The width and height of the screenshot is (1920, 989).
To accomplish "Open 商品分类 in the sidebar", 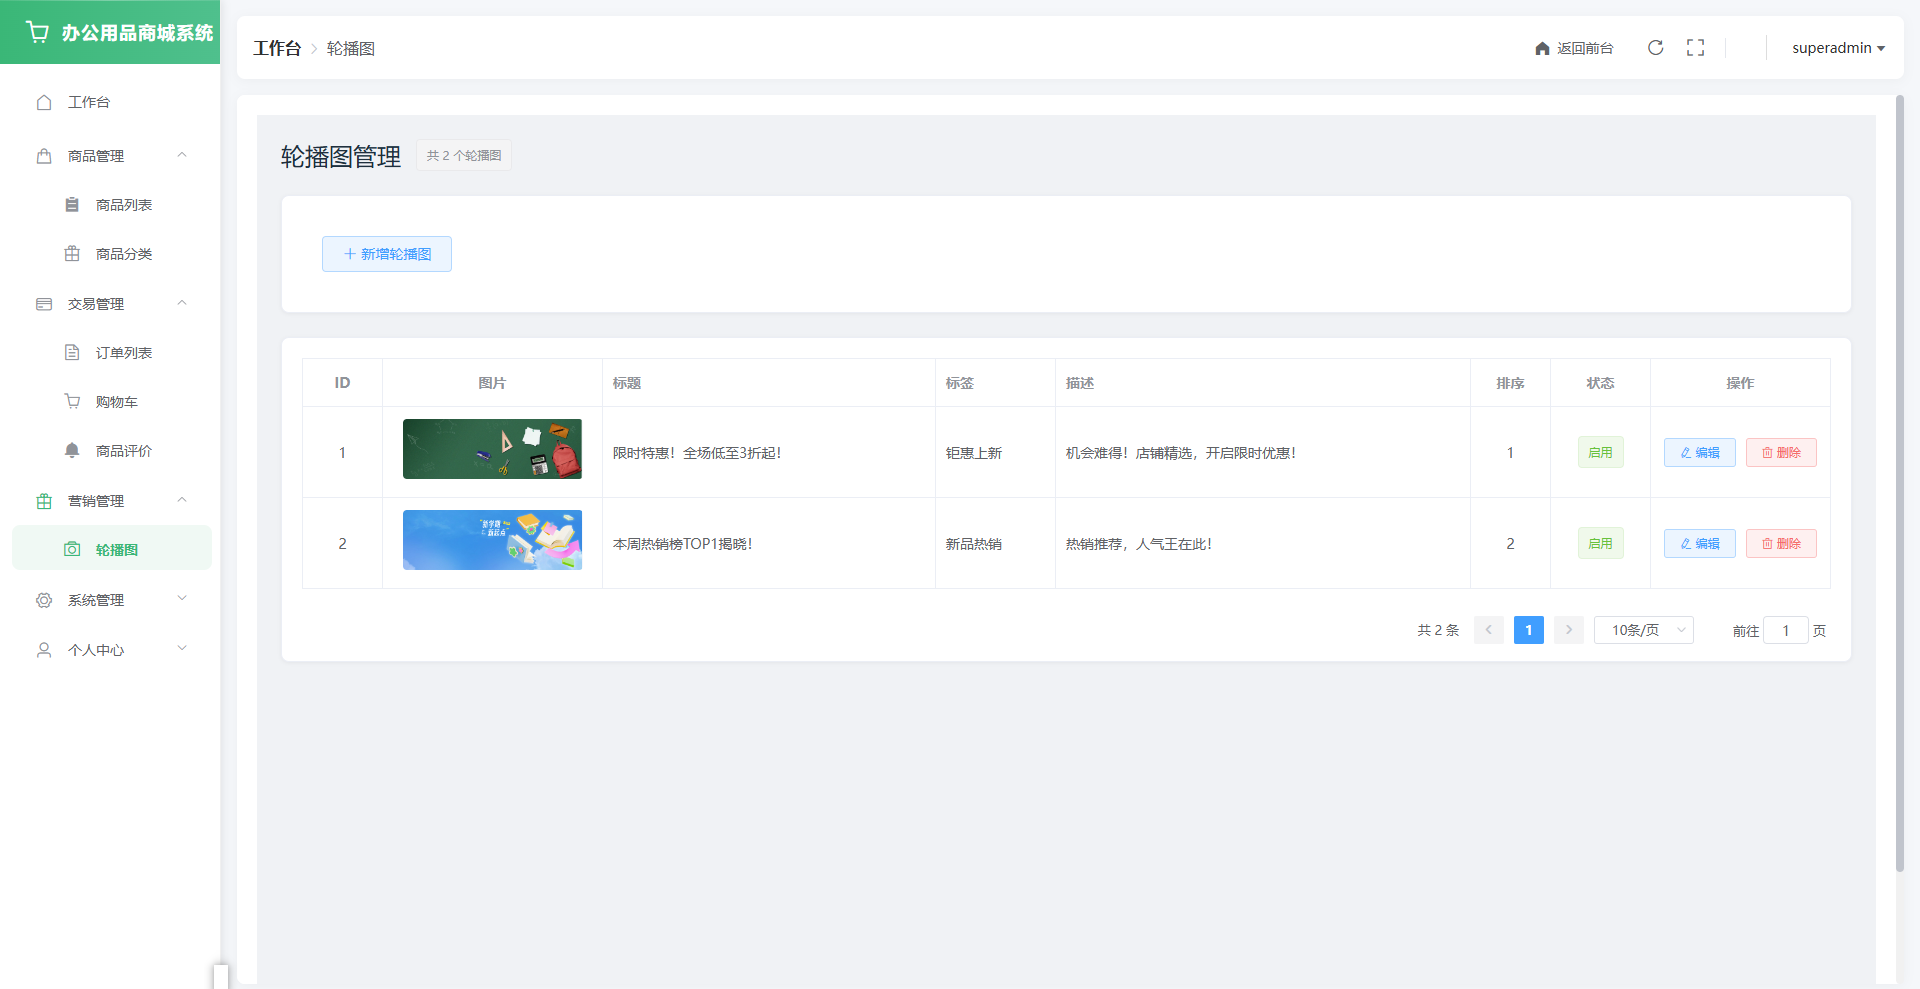I will (x=123, y=254).
